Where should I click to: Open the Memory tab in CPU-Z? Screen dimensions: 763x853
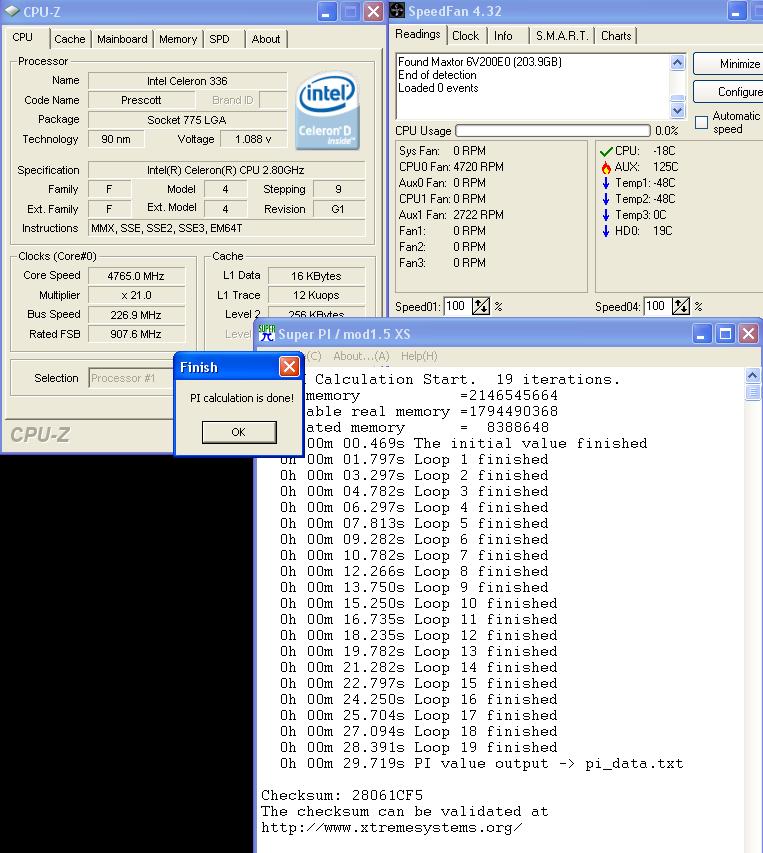(178, 39)
